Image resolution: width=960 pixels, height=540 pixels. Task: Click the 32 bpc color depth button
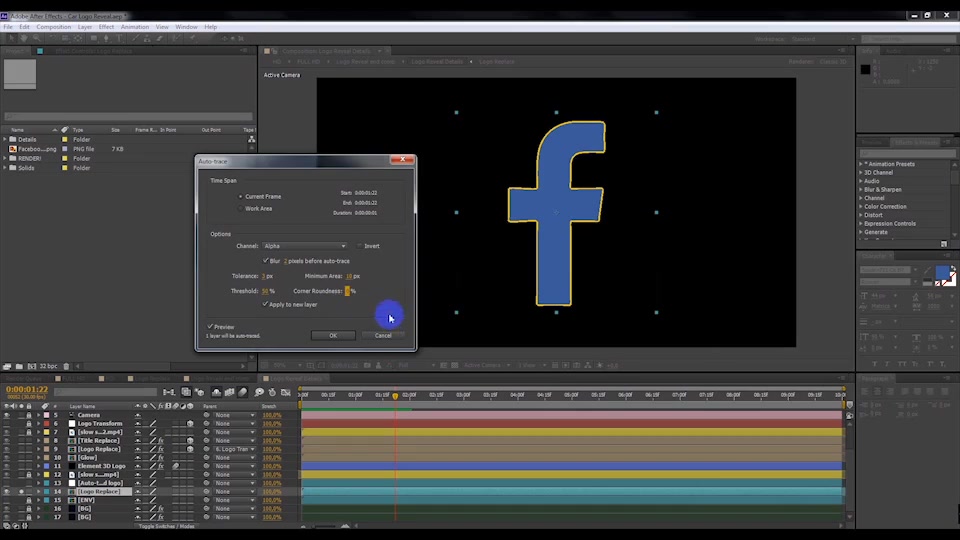click(48, 366)
